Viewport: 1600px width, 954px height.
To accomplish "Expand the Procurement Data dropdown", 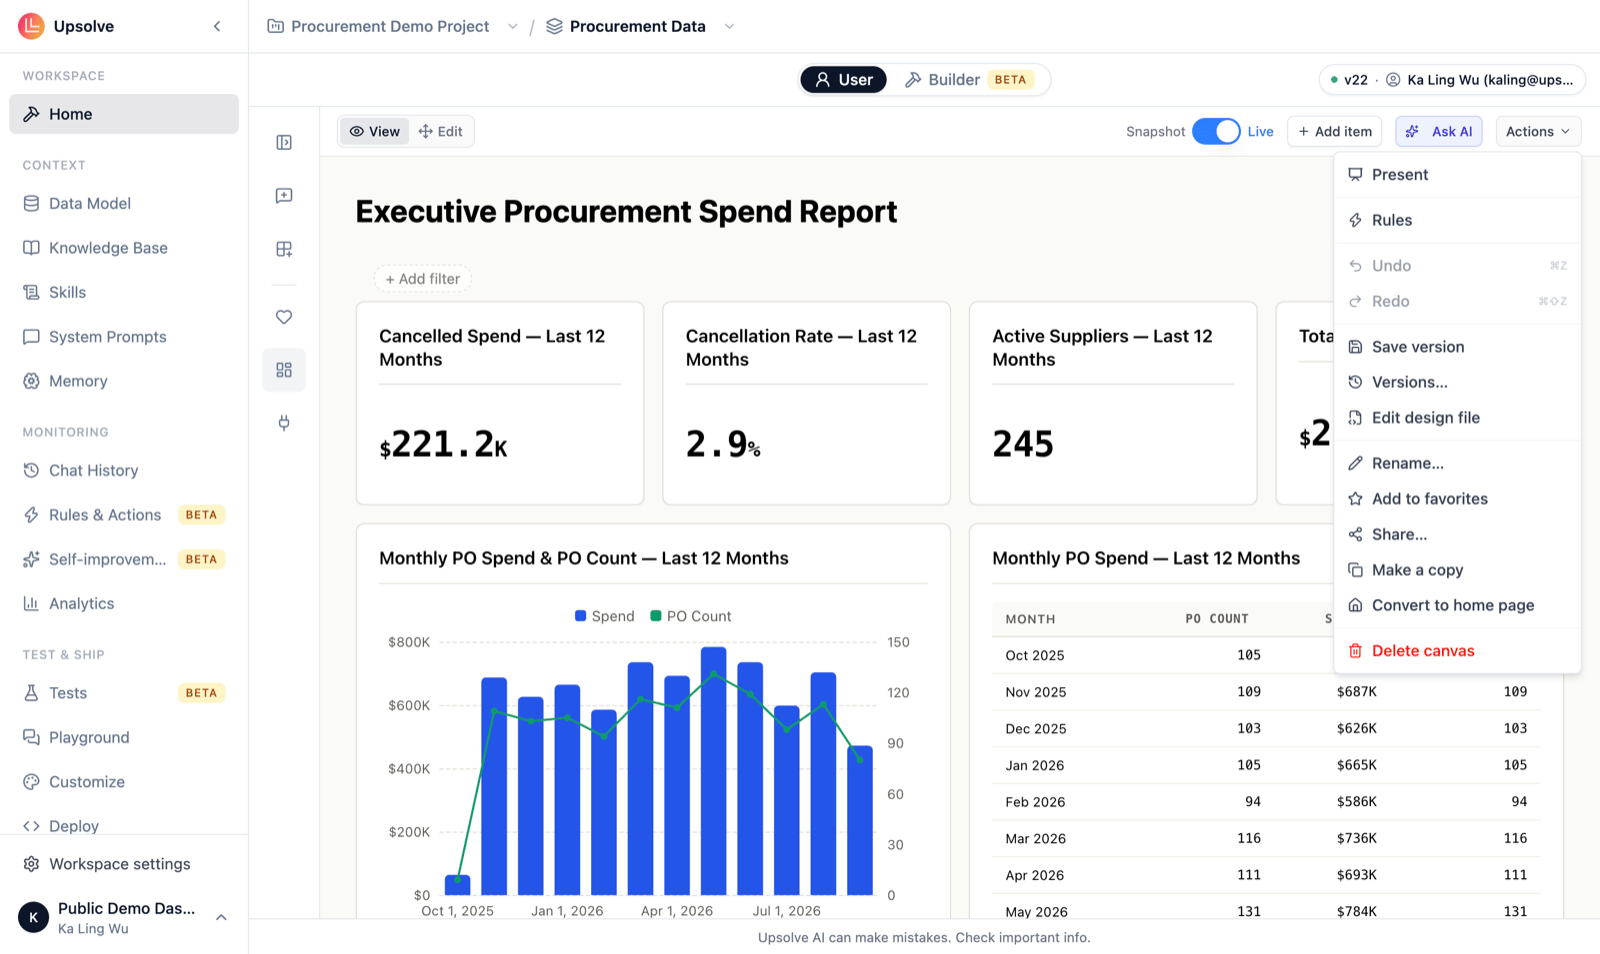I will (x=729, y=27).
